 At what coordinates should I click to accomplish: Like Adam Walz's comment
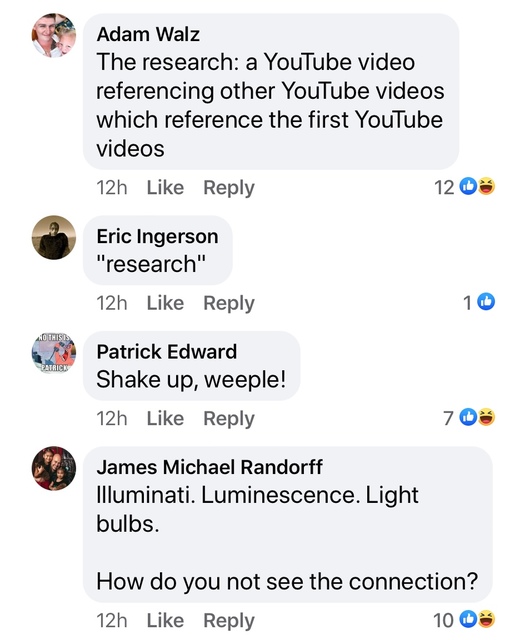165,188
